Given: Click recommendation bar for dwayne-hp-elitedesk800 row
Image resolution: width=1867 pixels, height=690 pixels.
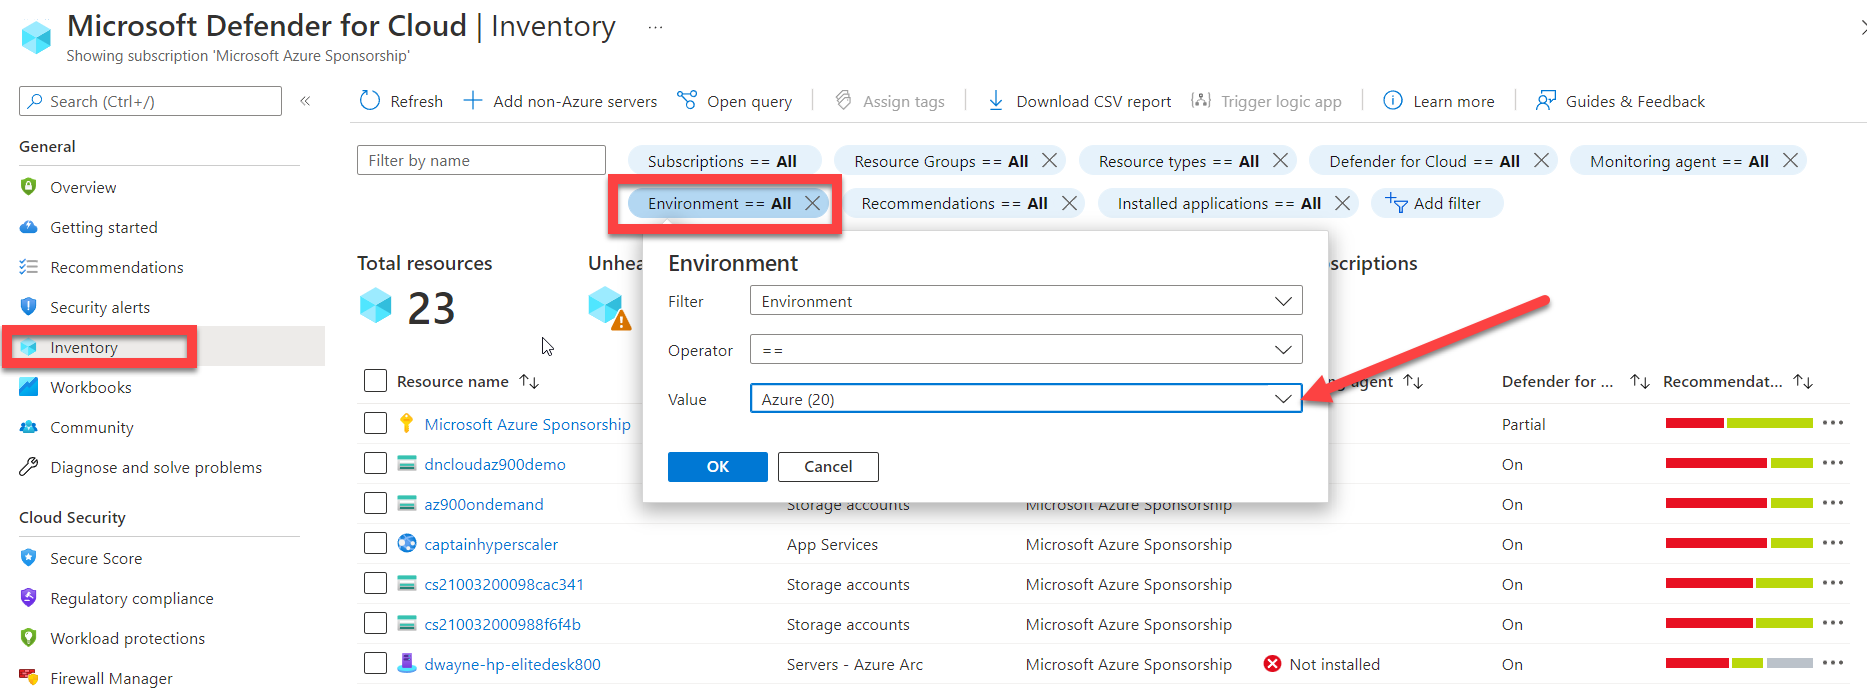Looking at the screenshot, I should 1739,663.
